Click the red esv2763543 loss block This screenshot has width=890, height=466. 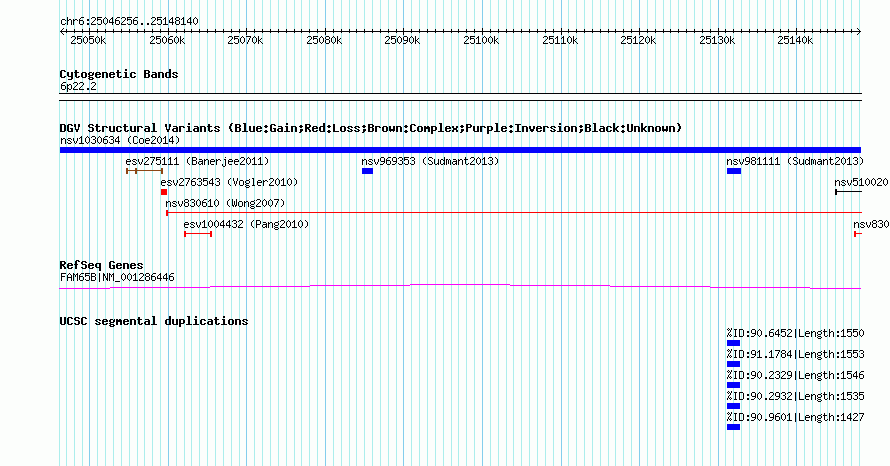[x=164, y=192]
